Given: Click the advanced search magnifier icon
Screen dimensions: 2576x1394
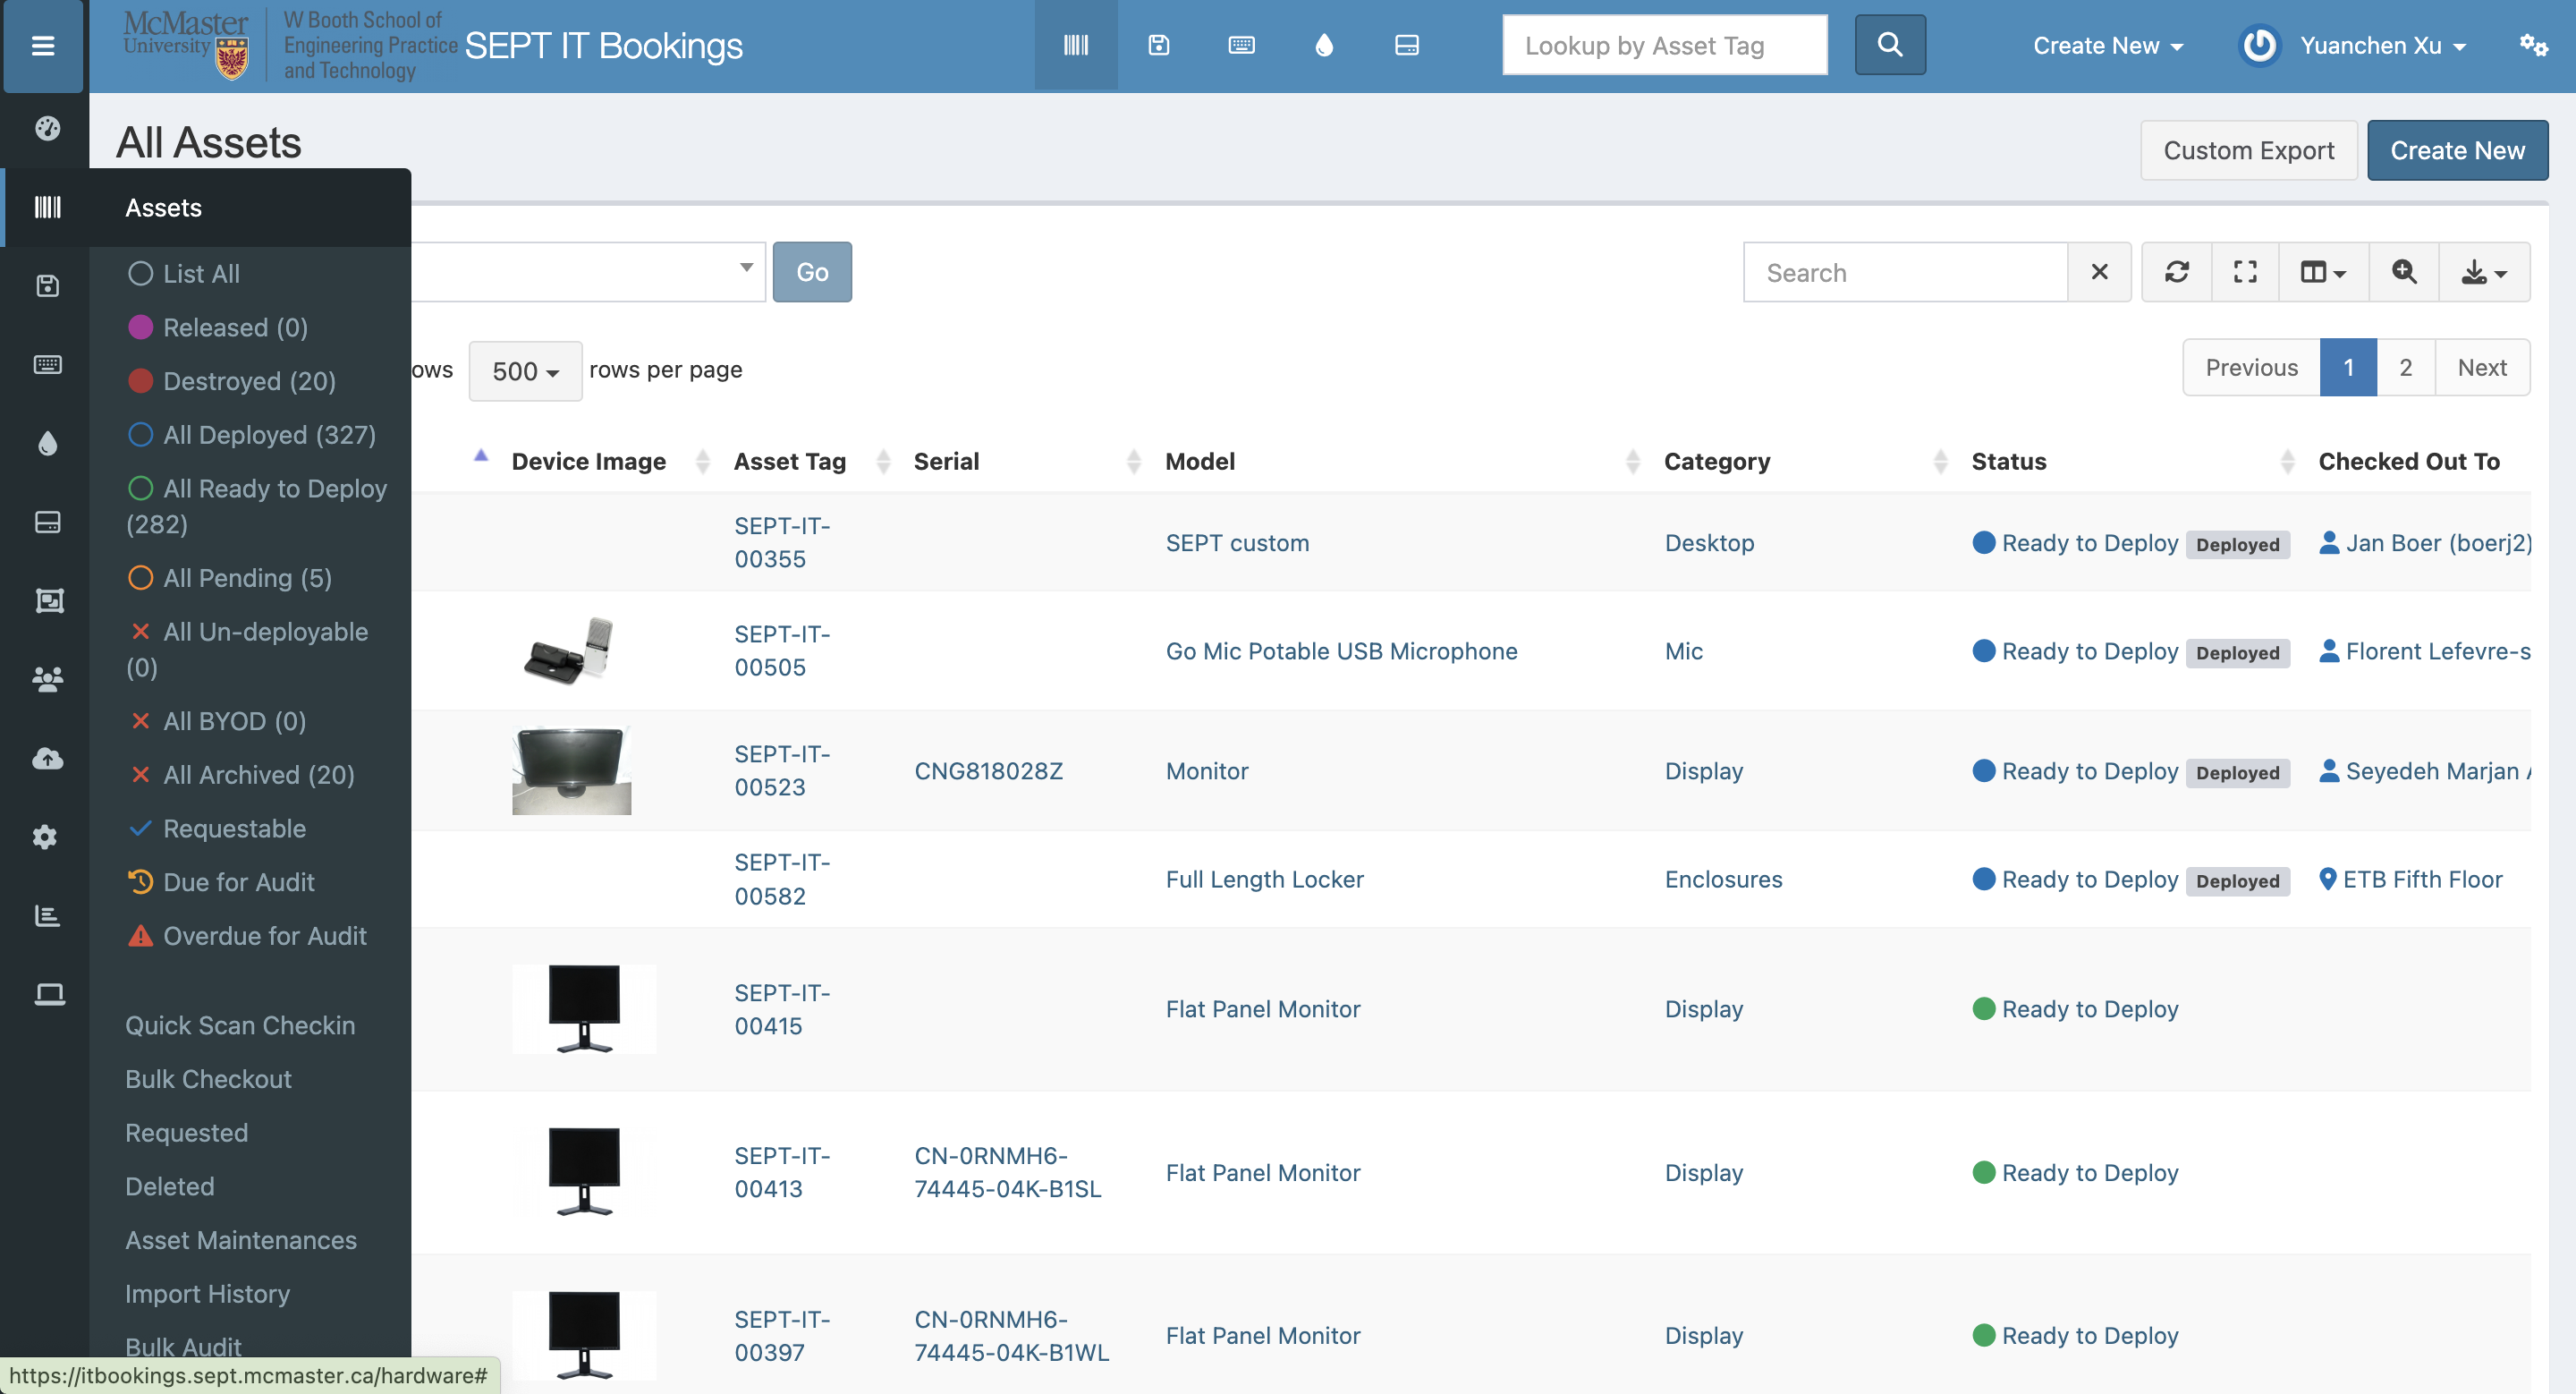Looking at the screenshot, I should point(2403,272).
